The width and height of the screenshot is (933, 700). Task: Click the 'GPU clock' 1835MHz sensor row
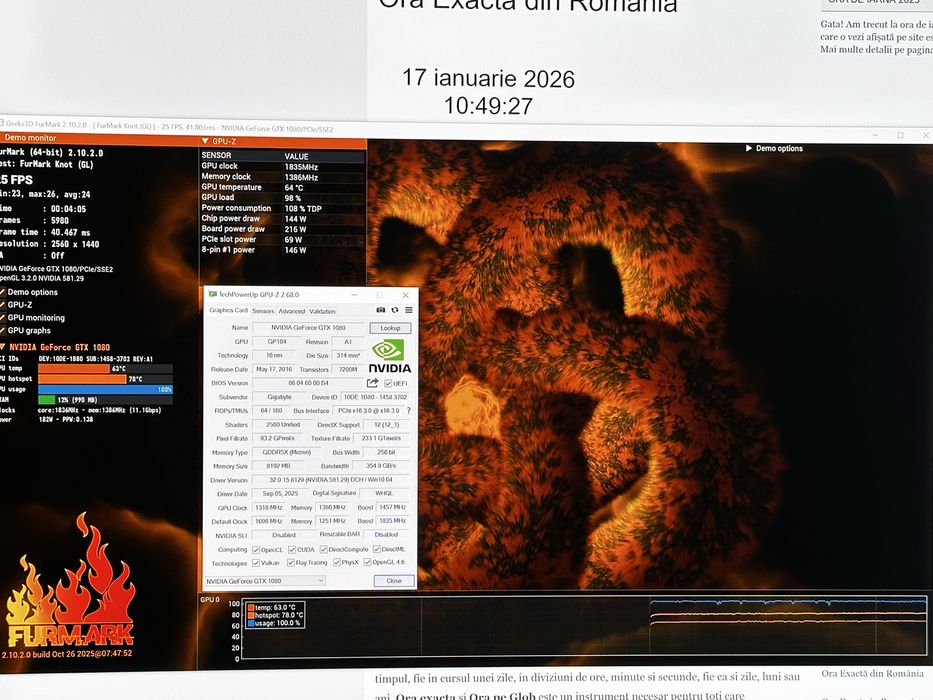[283, 167]
